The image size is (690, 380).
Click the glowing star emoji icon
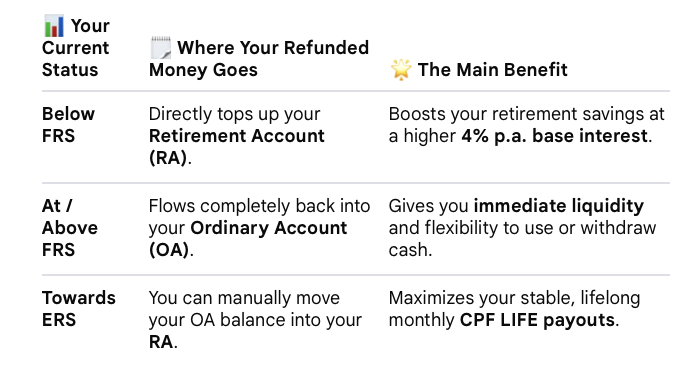[x=401, y=70]
